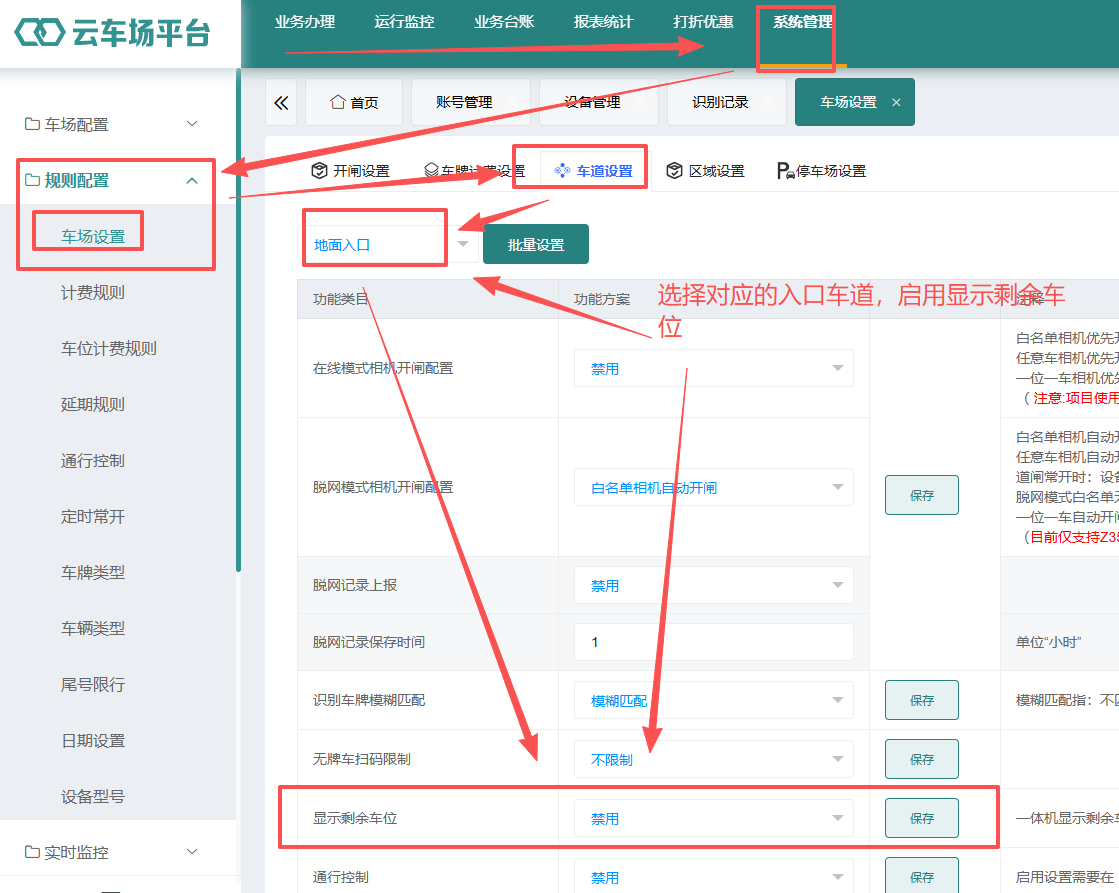Save the 显示剩余车位 setting

(921, 818)
